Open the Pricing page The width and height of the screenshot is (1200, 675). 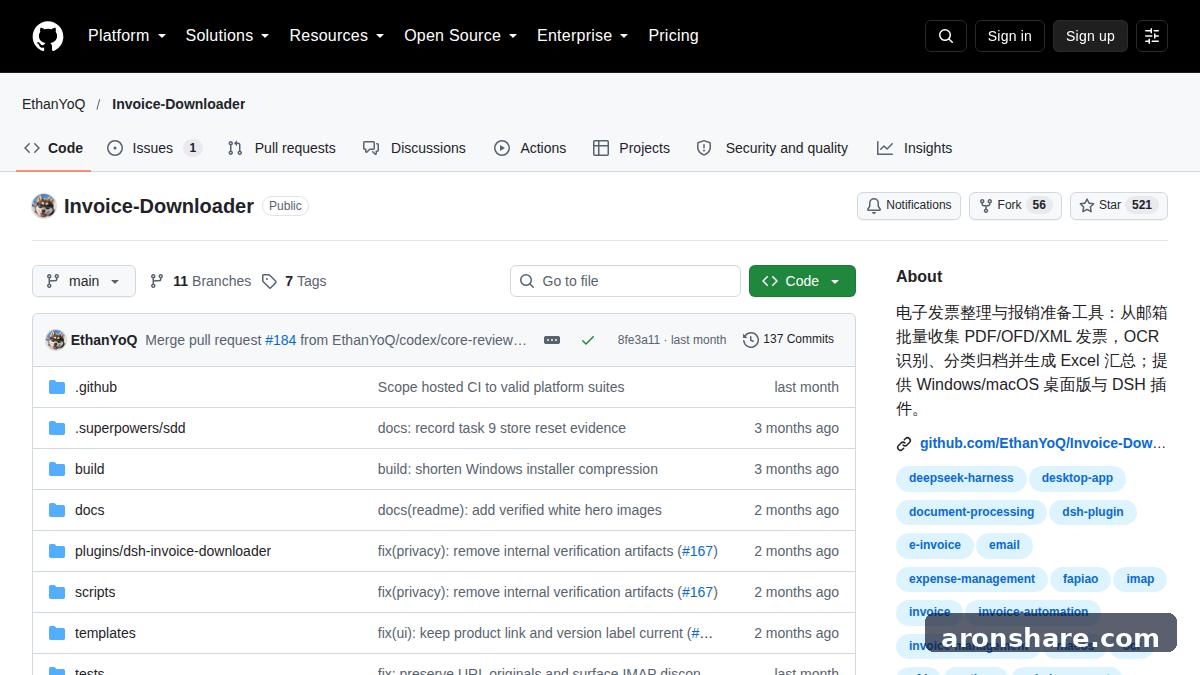point(673,36)
